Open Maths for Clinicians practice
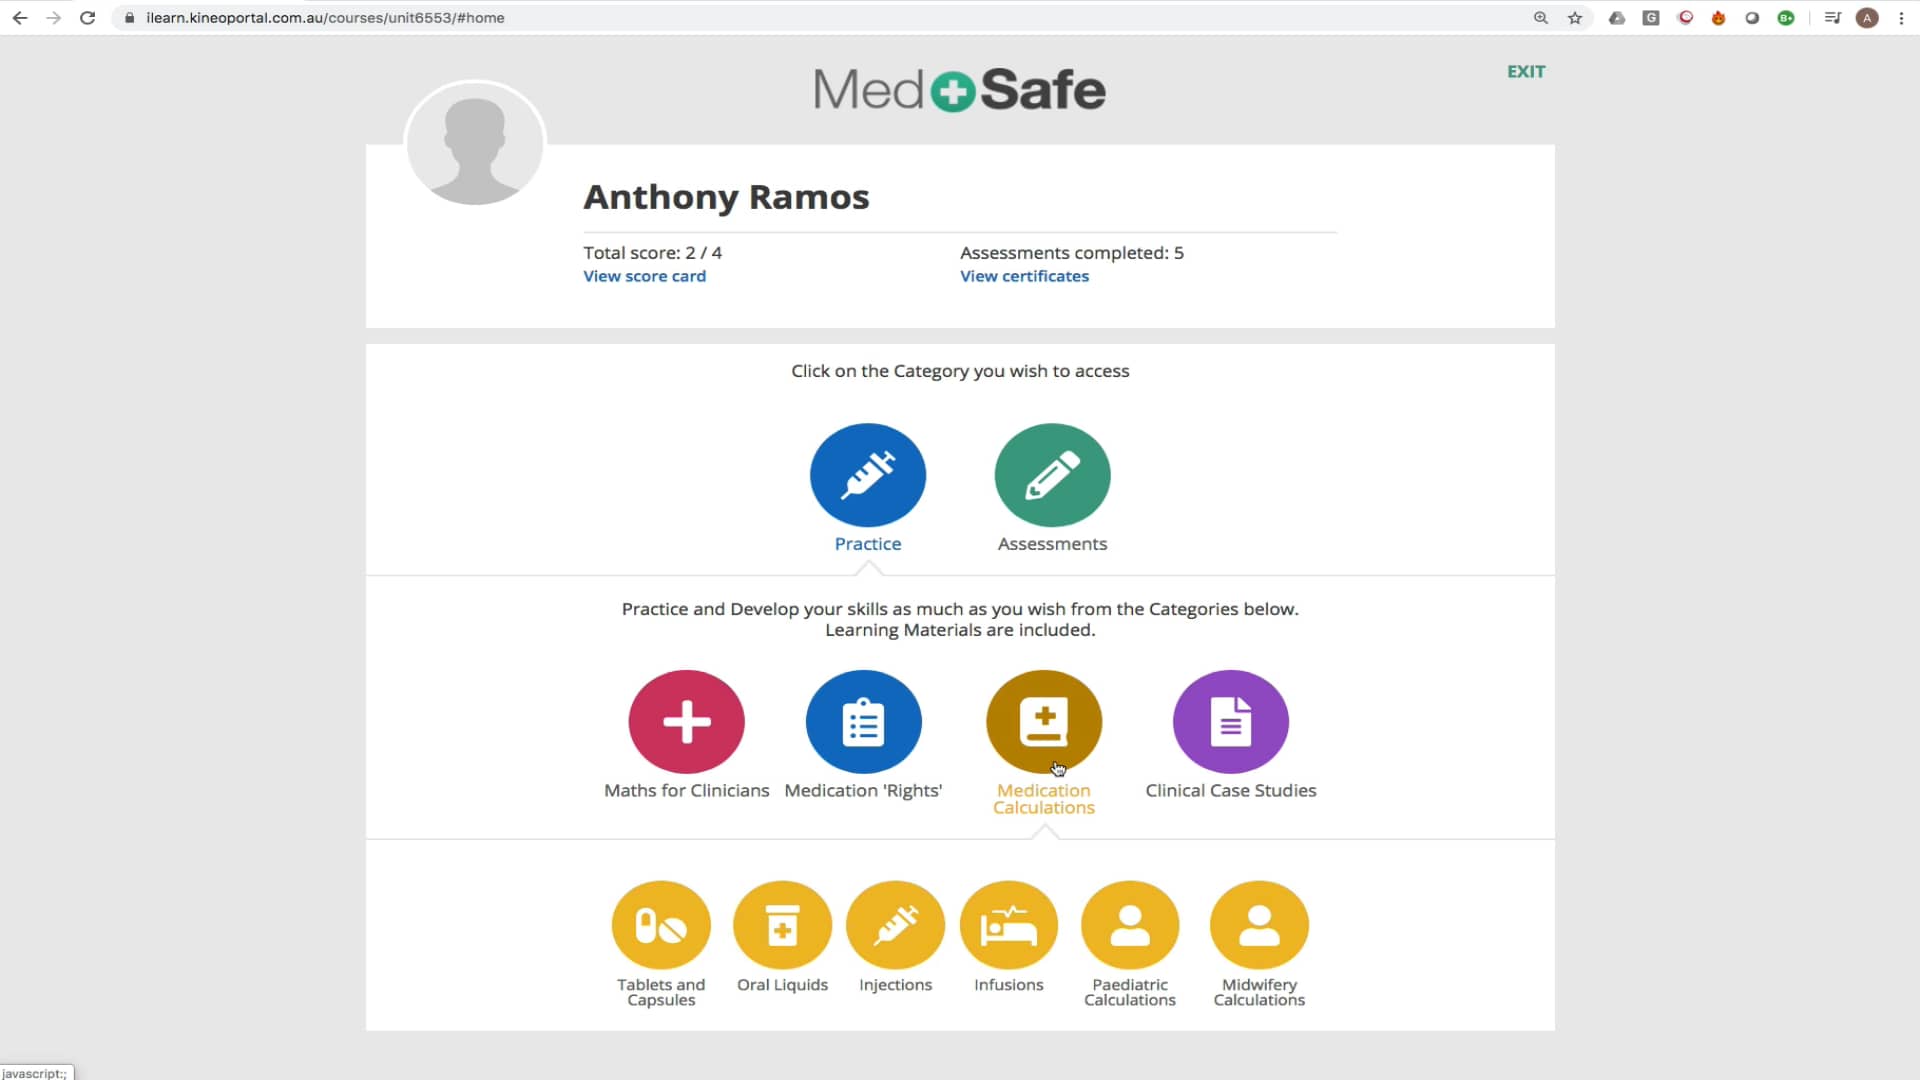The image size is (1920, 1080). pyautogui.click(x=686, y=721)
